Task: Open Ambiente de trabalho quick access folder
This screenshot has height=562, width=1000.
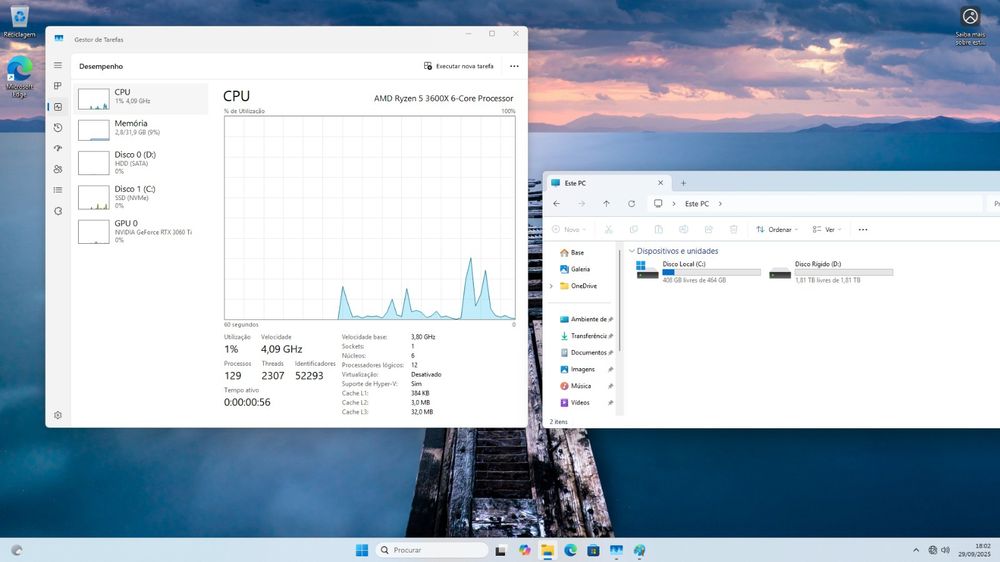Action: coord(585,319)
